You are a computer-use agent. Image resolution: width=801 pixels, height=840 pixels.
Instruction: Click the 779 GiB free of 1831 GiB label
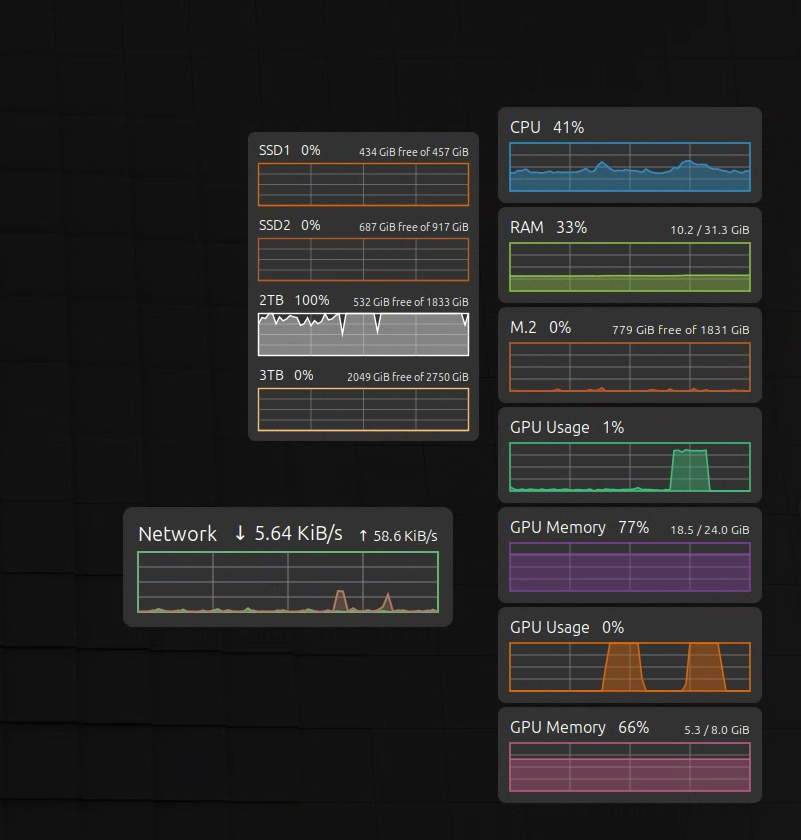[x=680, y=330]
